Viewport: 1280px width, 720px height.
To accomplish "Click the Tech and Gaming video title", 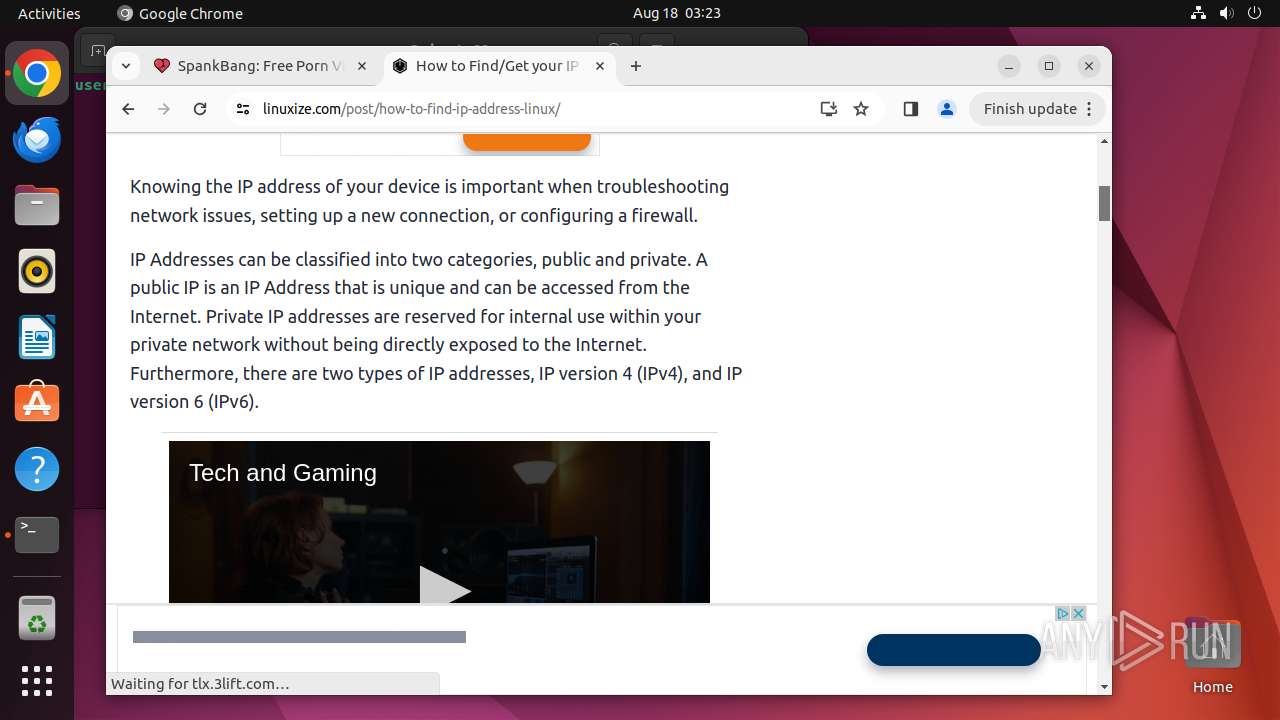I will [283, 473].
